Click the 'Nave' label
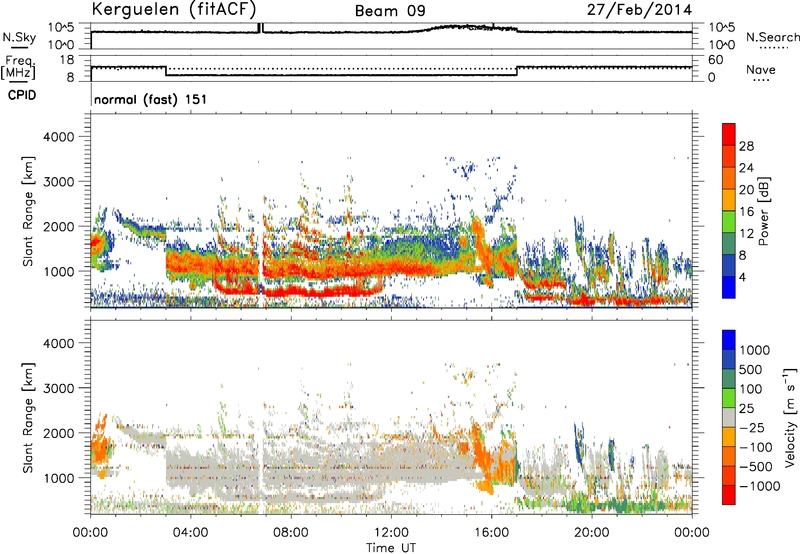 click(760, 70)
